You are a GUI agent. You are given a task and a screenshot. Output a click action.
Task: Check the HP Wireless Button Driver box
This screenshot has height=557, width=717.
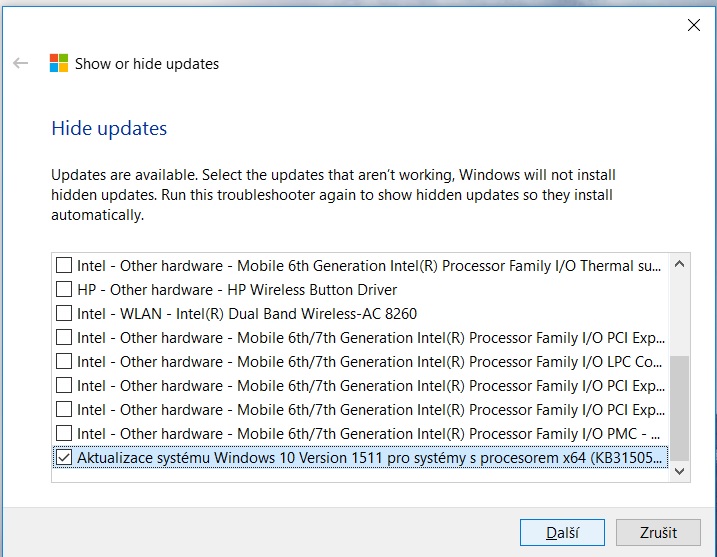(x=64, y=289)
